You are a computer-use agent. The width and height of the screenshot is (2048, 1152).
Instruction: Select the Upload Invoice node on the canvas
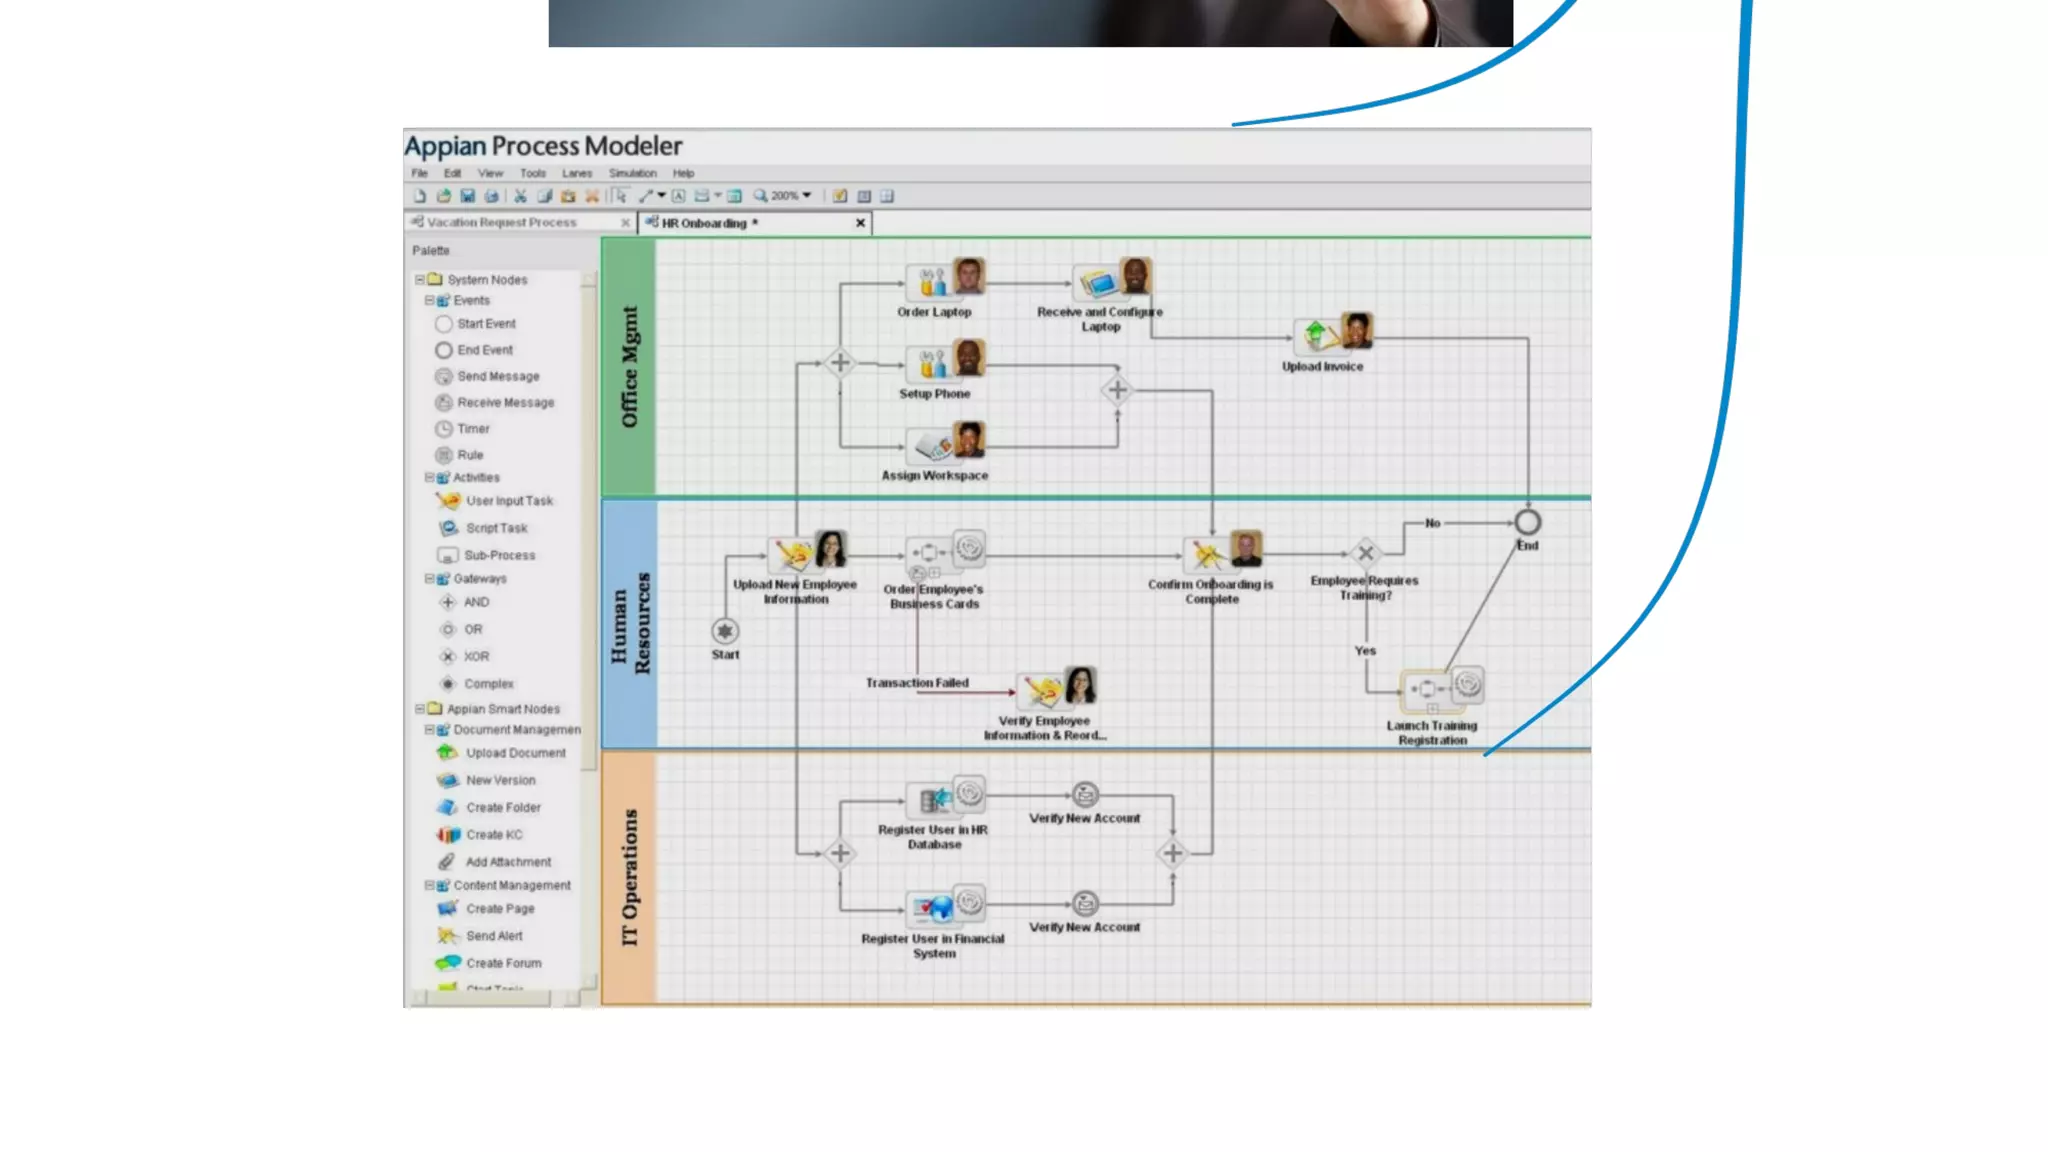tap(1321, 336)
